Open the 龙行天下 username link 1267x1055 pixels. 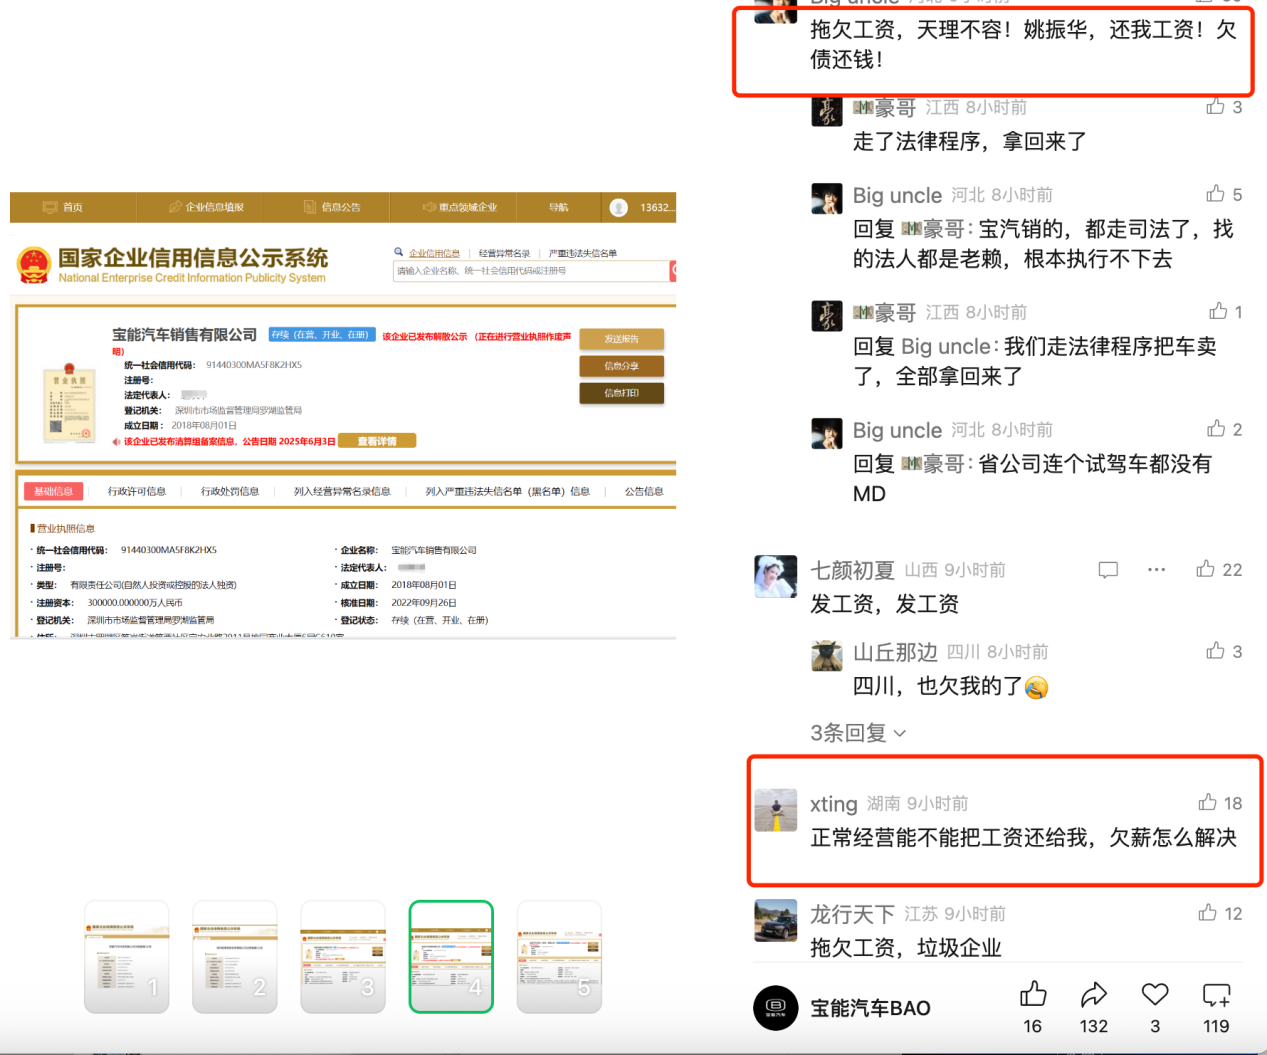pos(852,914)
